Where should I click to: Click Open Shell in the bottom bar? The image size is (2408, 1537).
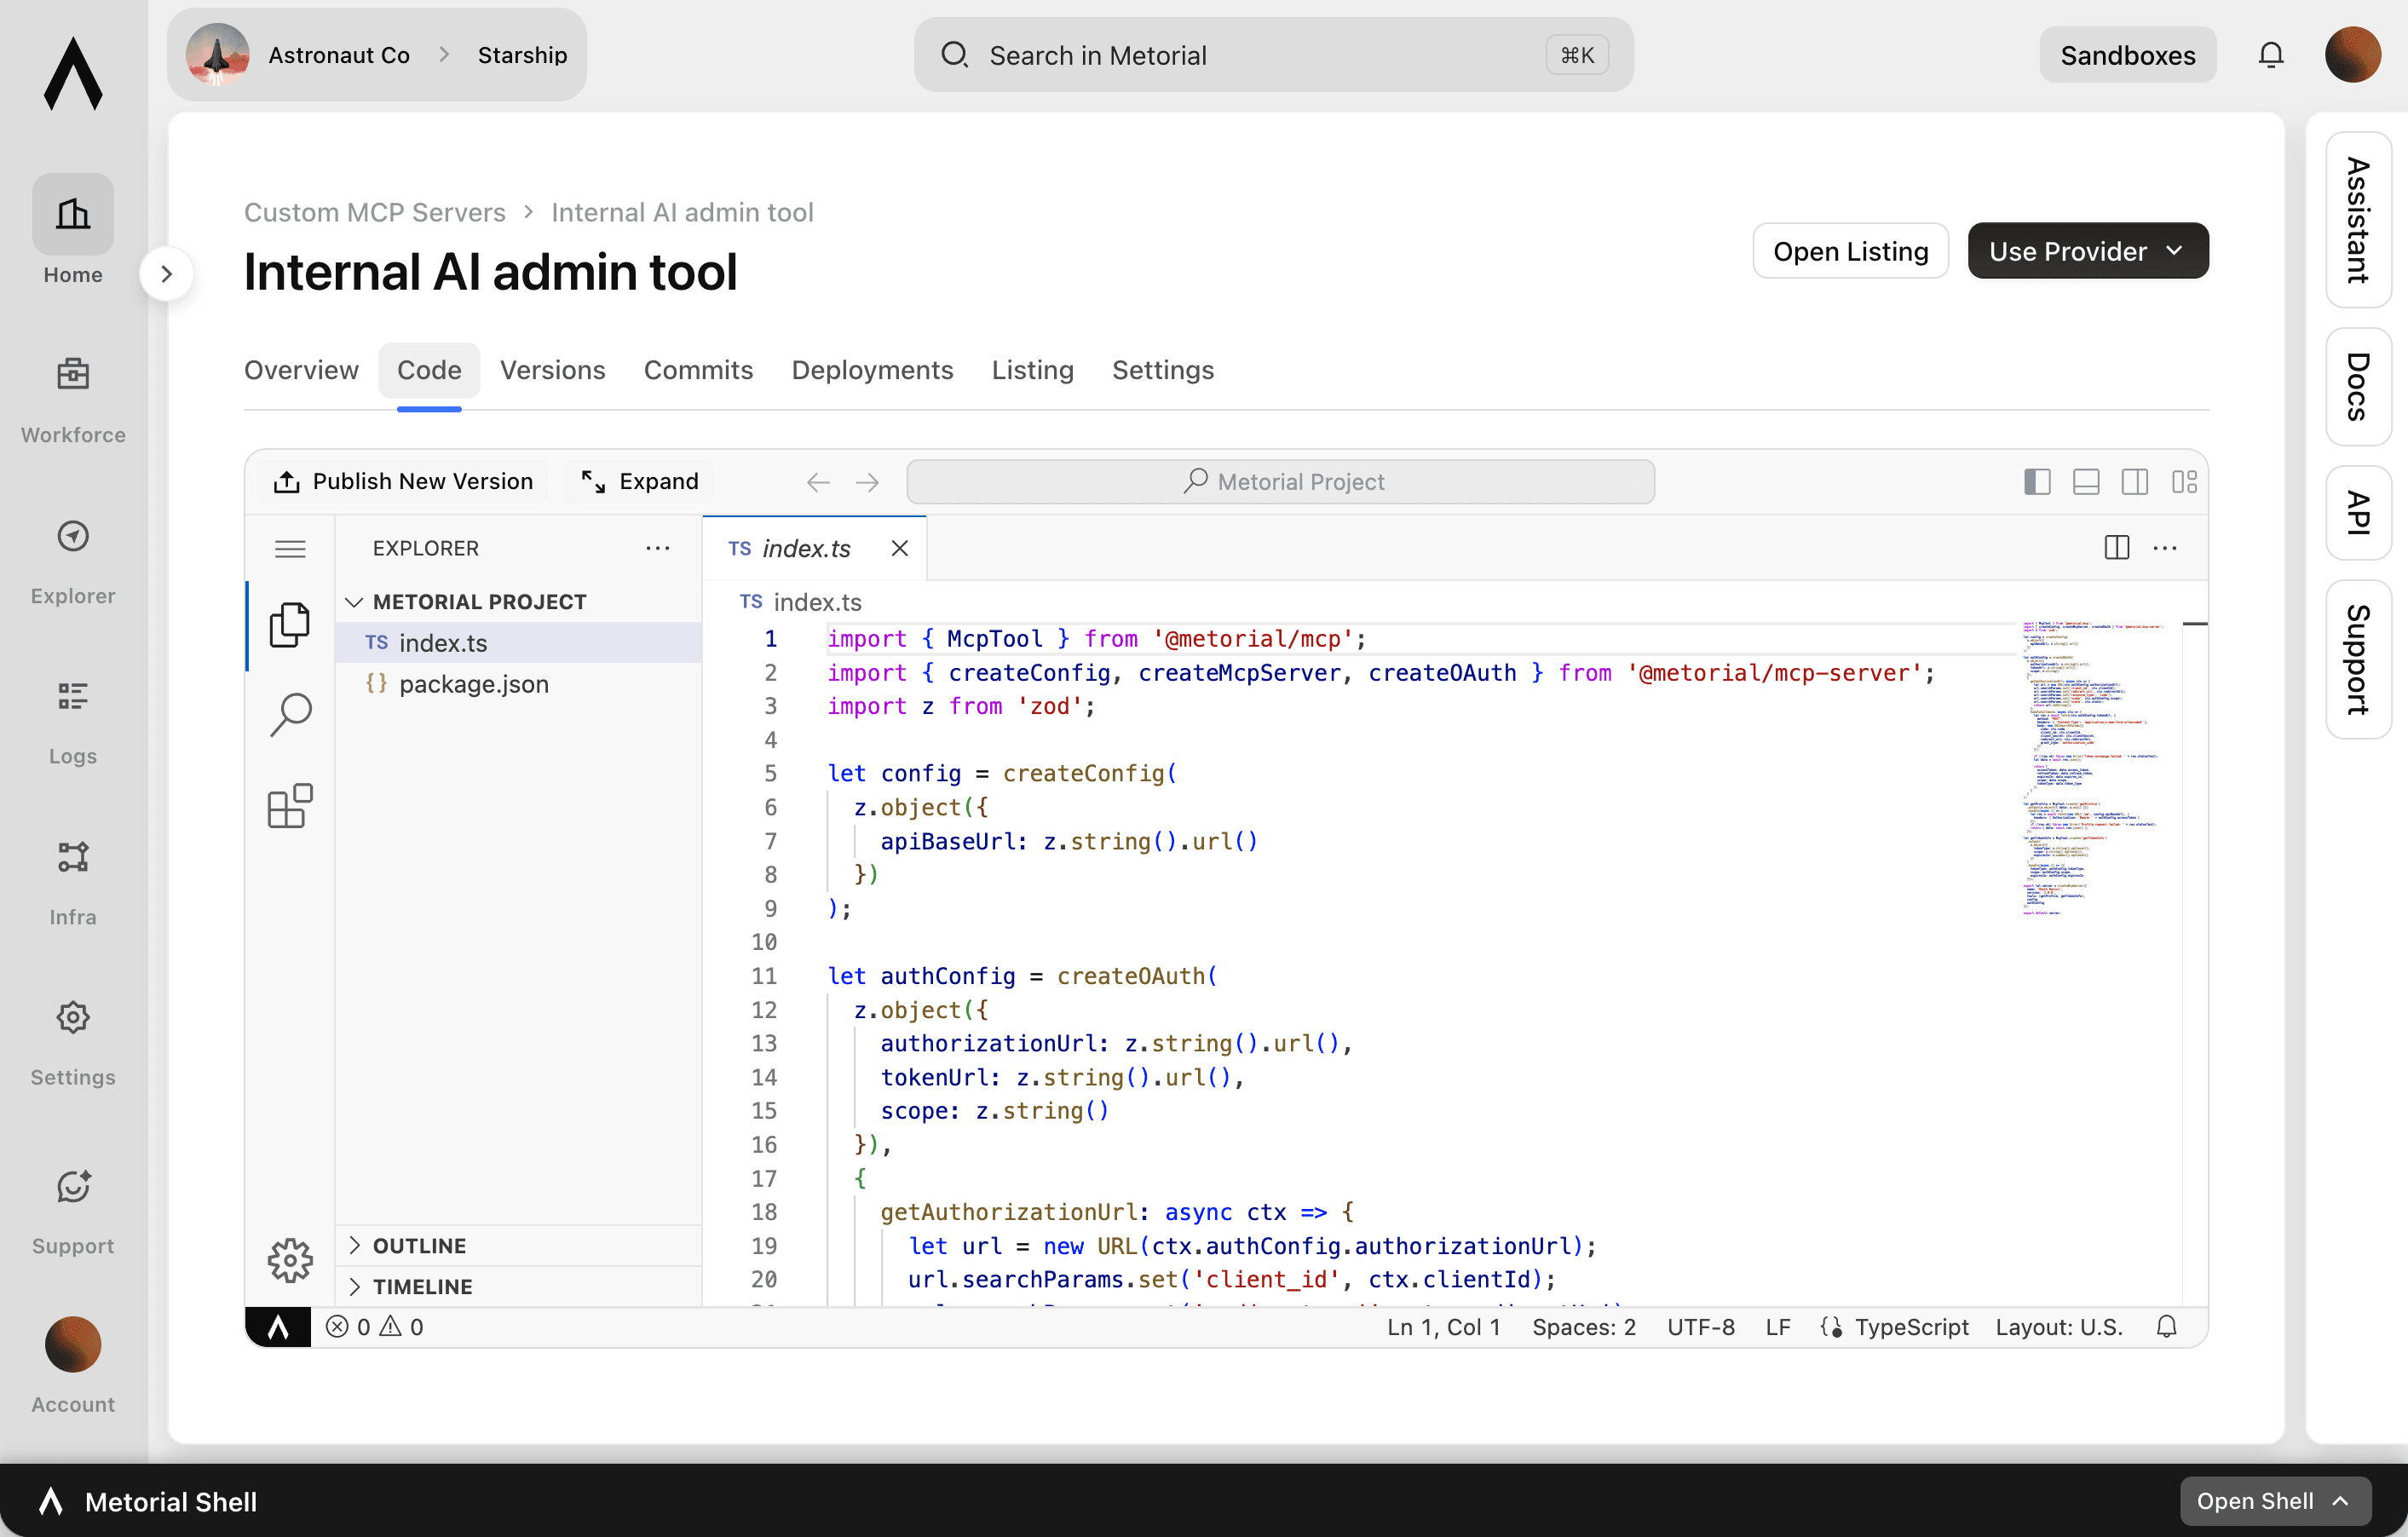2275,1501
